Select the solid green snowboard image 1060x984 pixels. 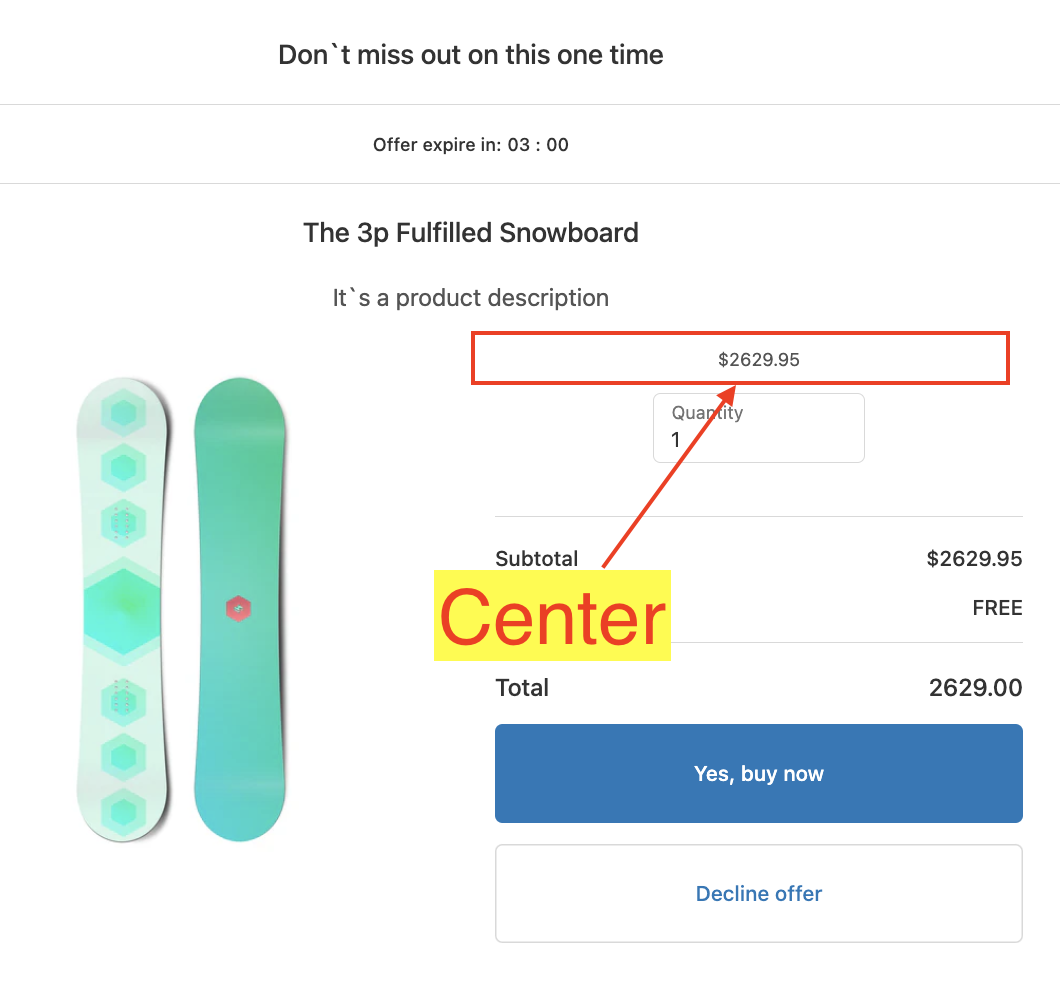[x=239, y=610]
